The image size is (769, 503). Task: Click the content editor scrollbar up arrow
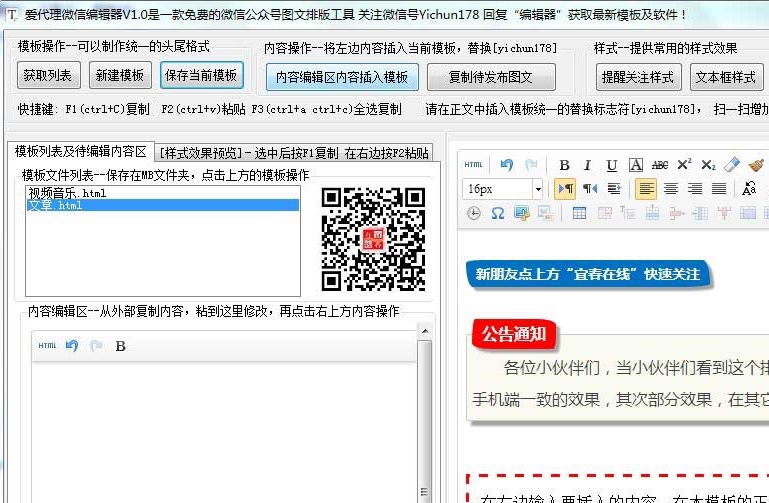(425, 331)
